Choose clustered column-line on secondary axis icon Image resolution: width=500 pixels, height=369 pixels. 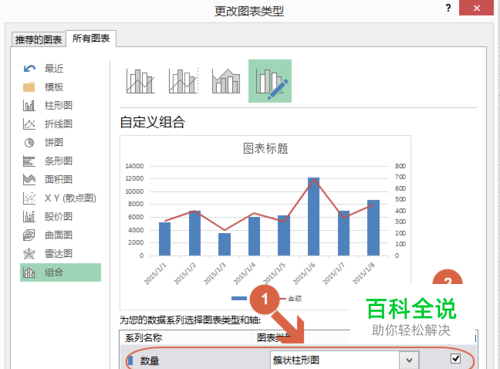click(x=183, y=81)
